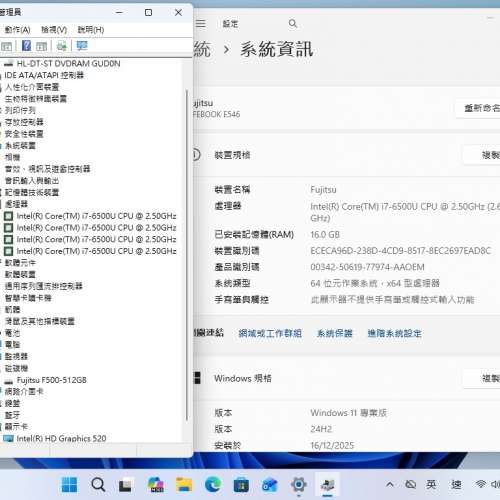Open 進階系統設定 link
Viewport: 500px width, 500px height.
pos(394,333)
